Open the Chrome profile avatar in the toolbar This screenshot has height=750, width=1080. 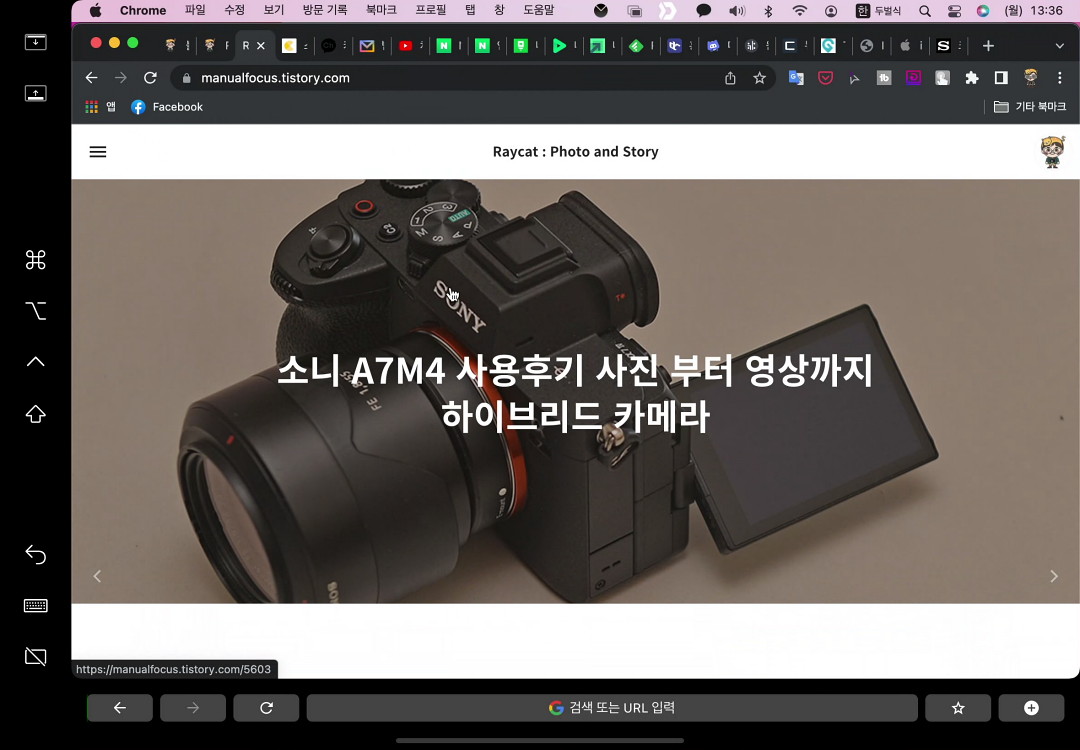(1030, 77)
